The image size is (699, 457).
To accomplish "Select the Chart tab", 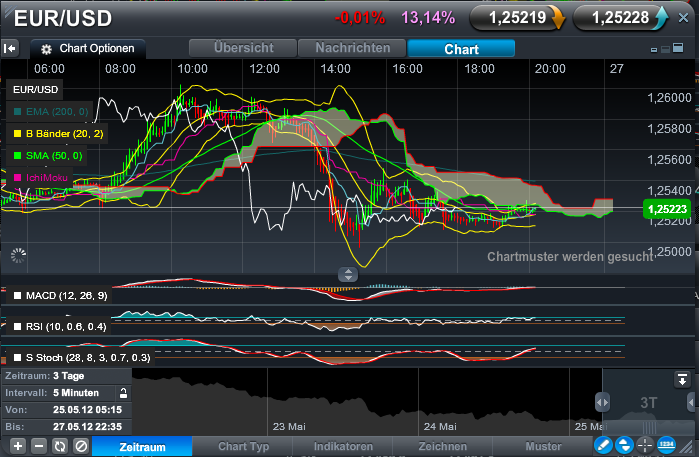I will pyautogui.click(x=461, y=49).
